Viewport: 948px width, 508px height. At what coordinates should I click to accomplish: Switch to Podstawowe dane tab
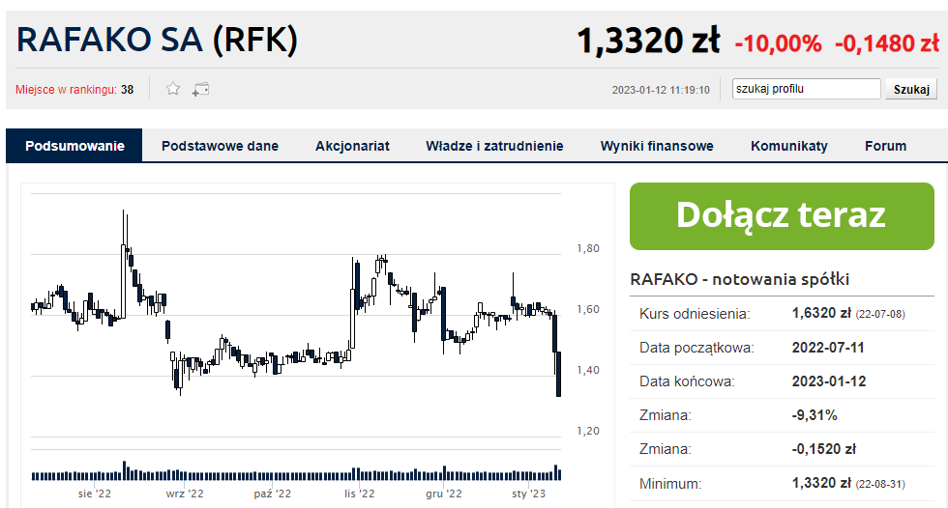(220, 146)
